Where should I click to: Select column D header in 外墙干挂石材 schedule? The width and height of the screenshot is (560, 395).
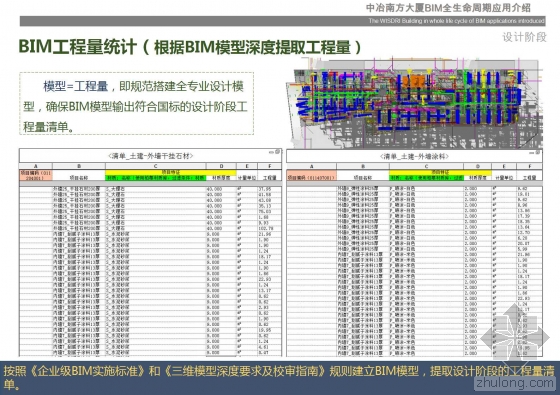[221, 166]
